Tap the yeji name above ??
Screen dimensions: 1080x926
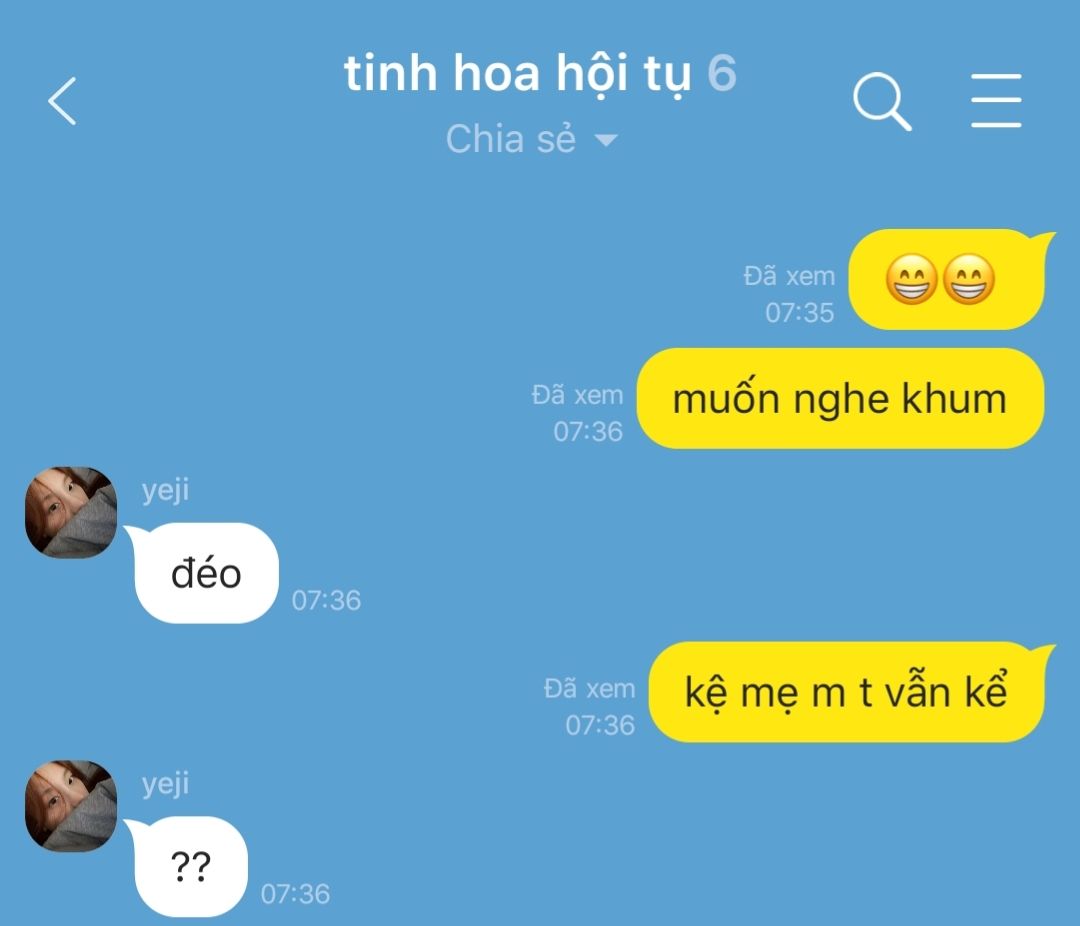165,784
